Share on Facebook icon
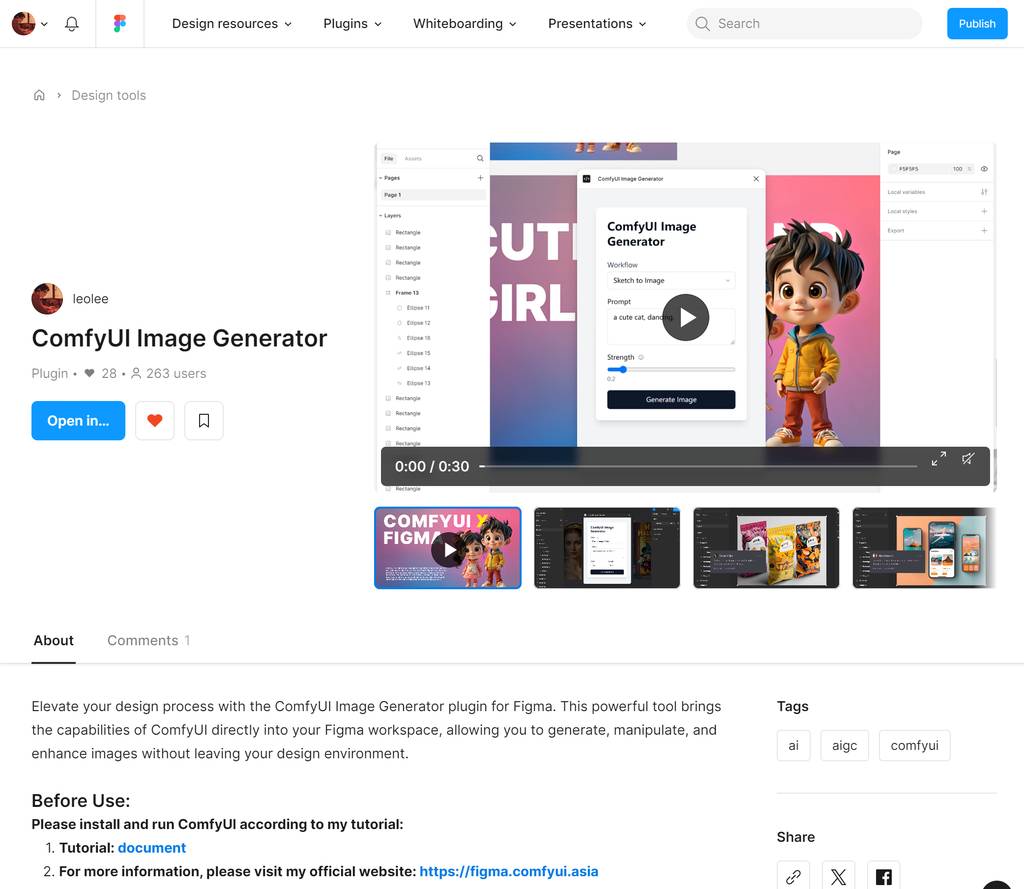This screenshot has width=1024, height=889. pyautogui.click(x=883, y=877)
